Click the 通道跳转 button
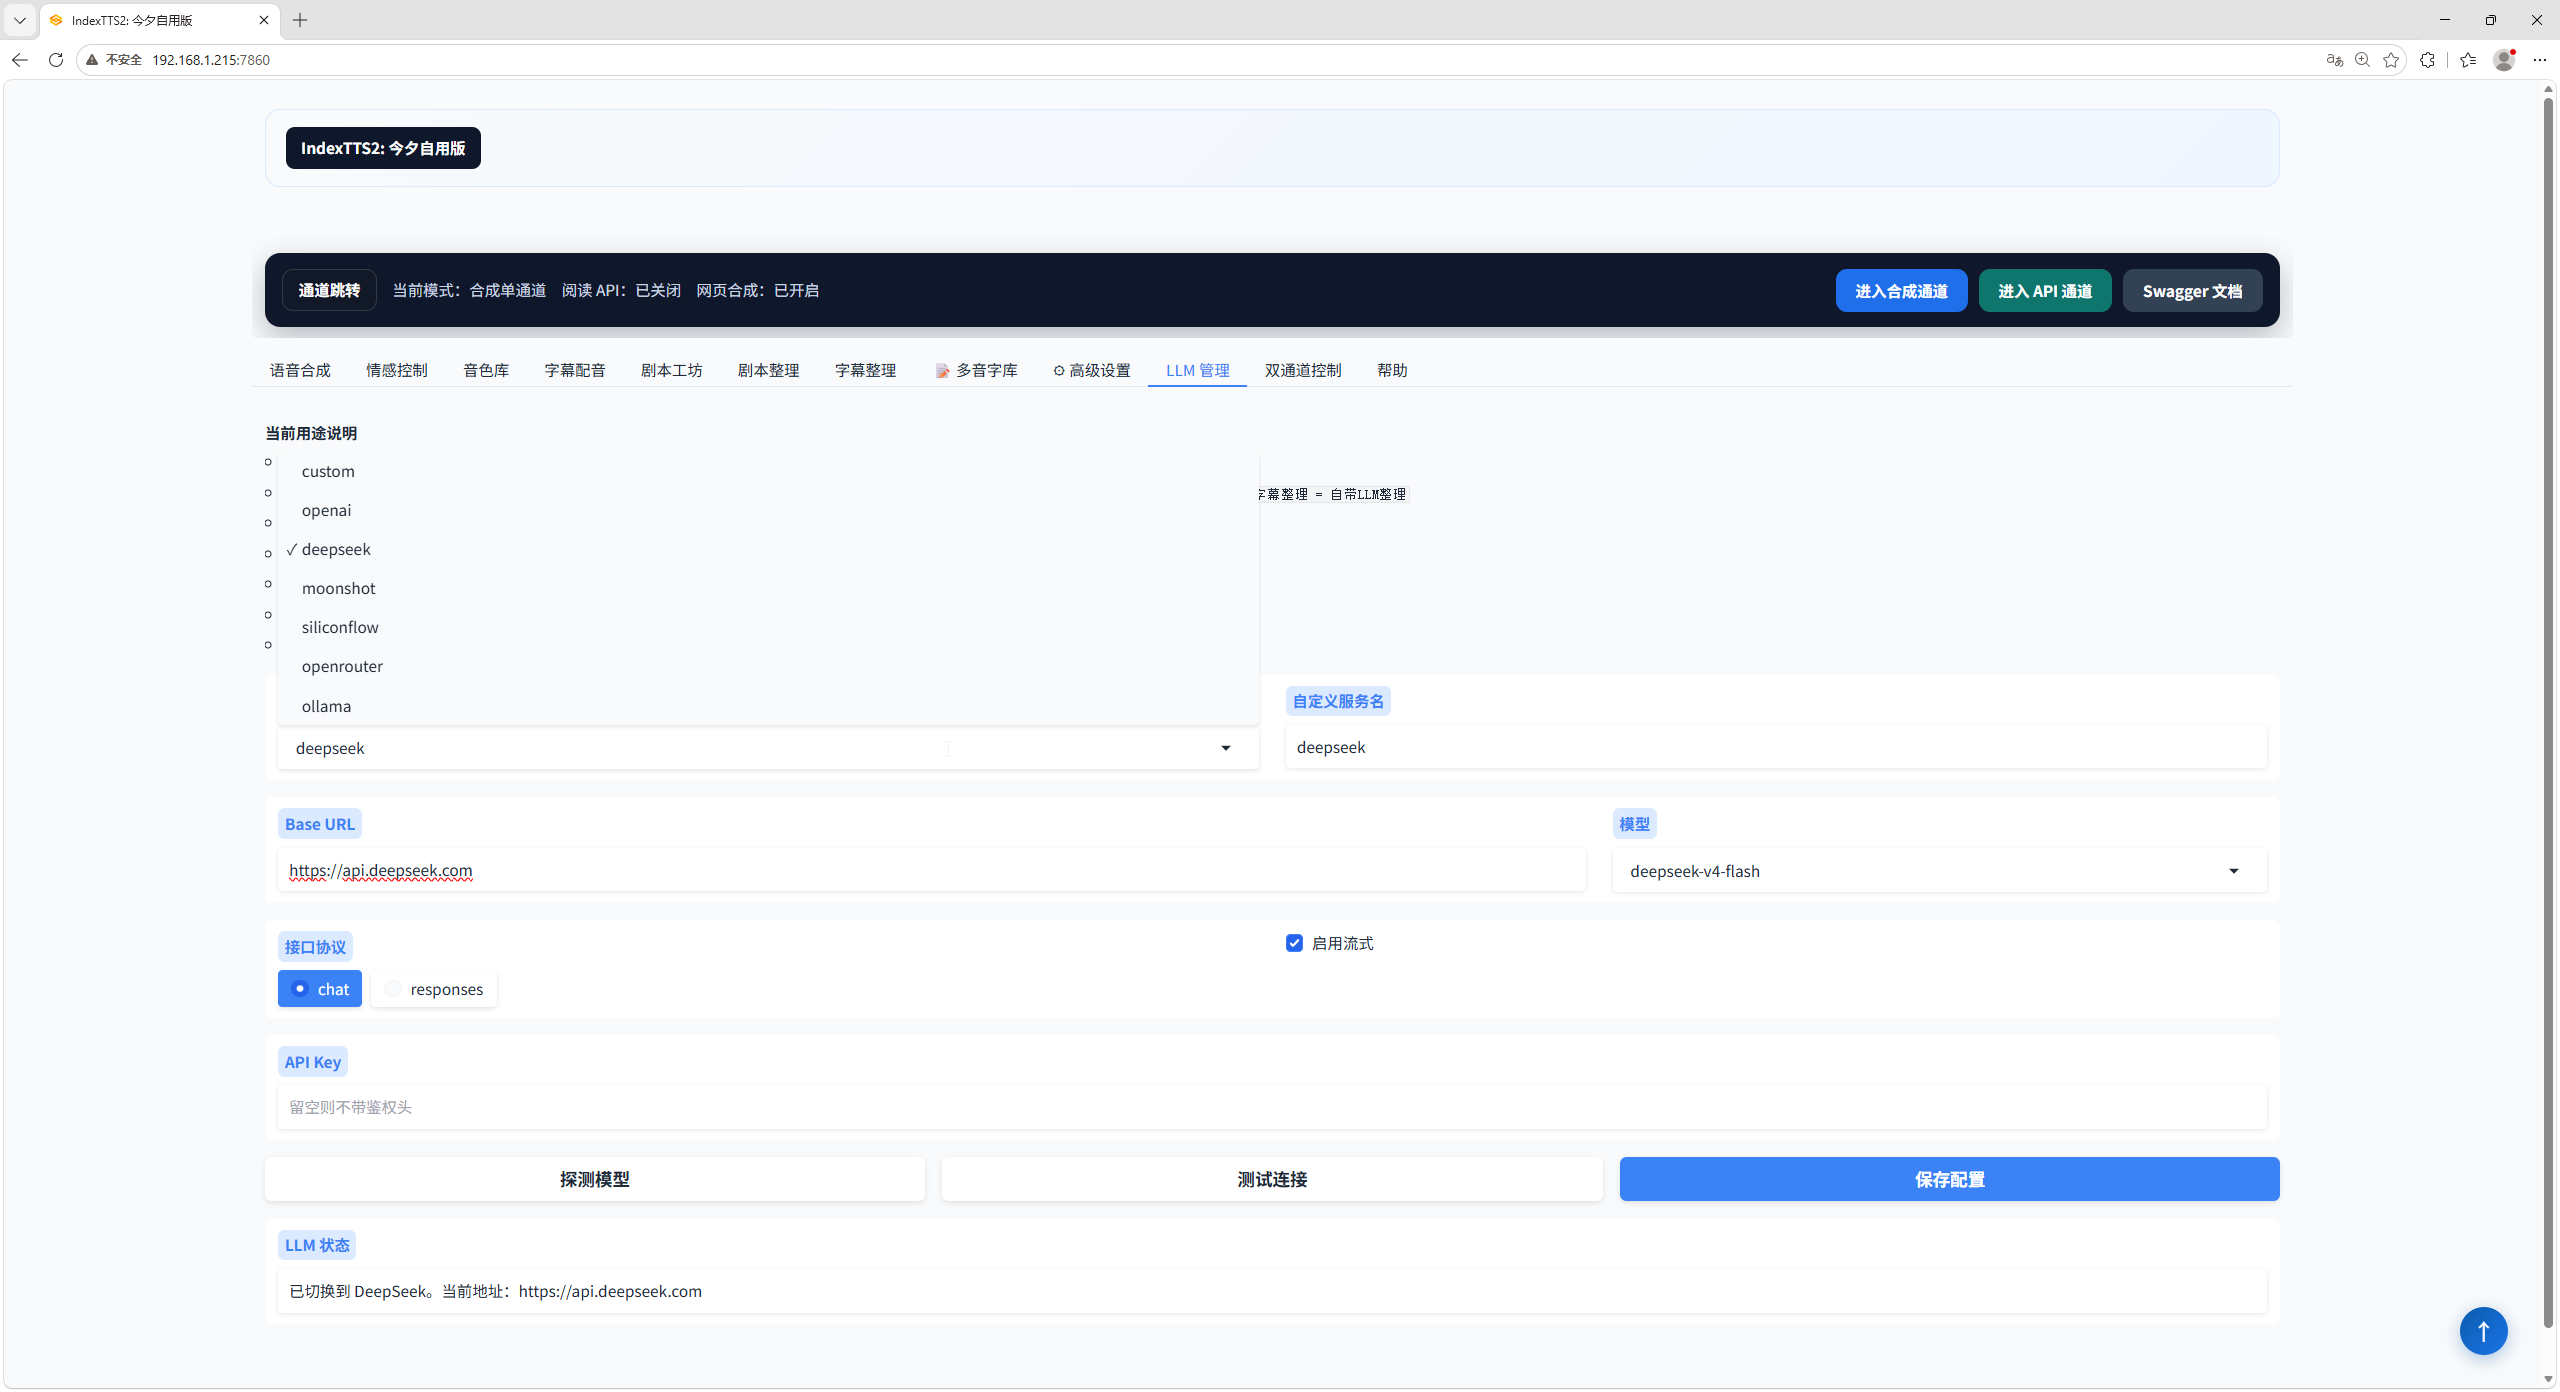The width and height of the screenshot is (2560, 1392). pos(329,290)
